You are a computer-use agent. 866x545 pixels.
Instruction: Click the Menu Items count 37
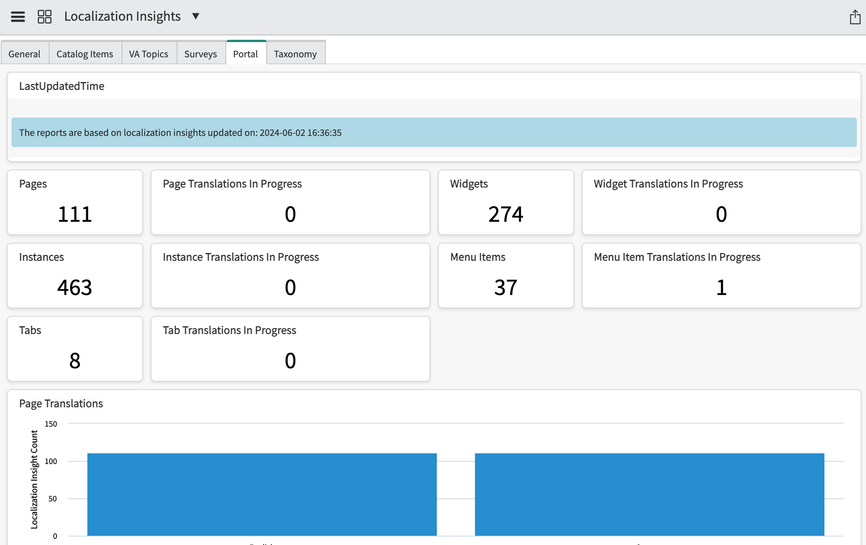coord(505,288)
